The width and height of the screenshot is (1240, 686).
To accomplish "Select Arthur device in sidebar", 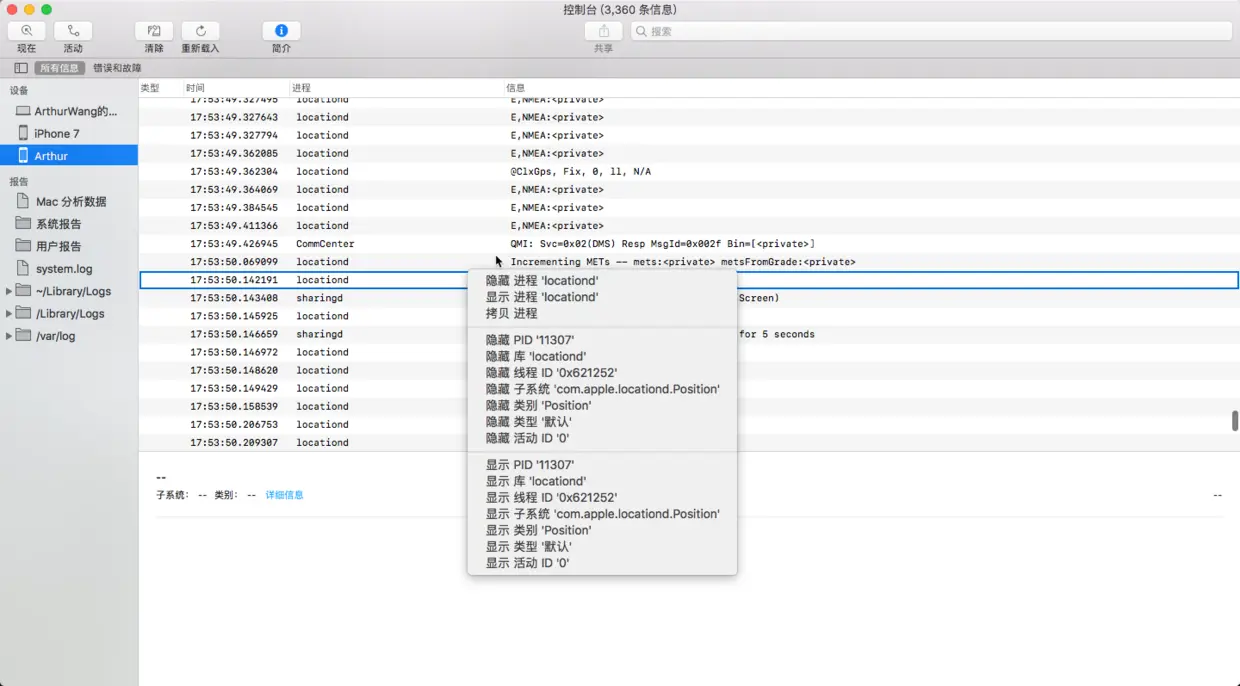I will point(69,155).
